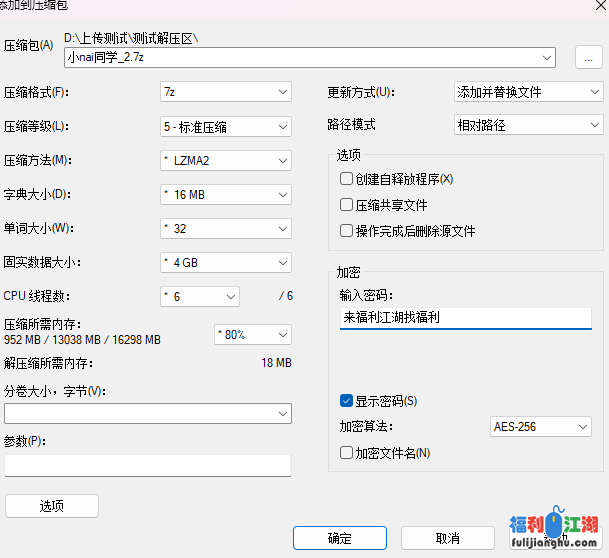Expand the CPU 线程数 dropdown
Image resolution: width=609 pixels, height=558 pixels.
[230, 296]
